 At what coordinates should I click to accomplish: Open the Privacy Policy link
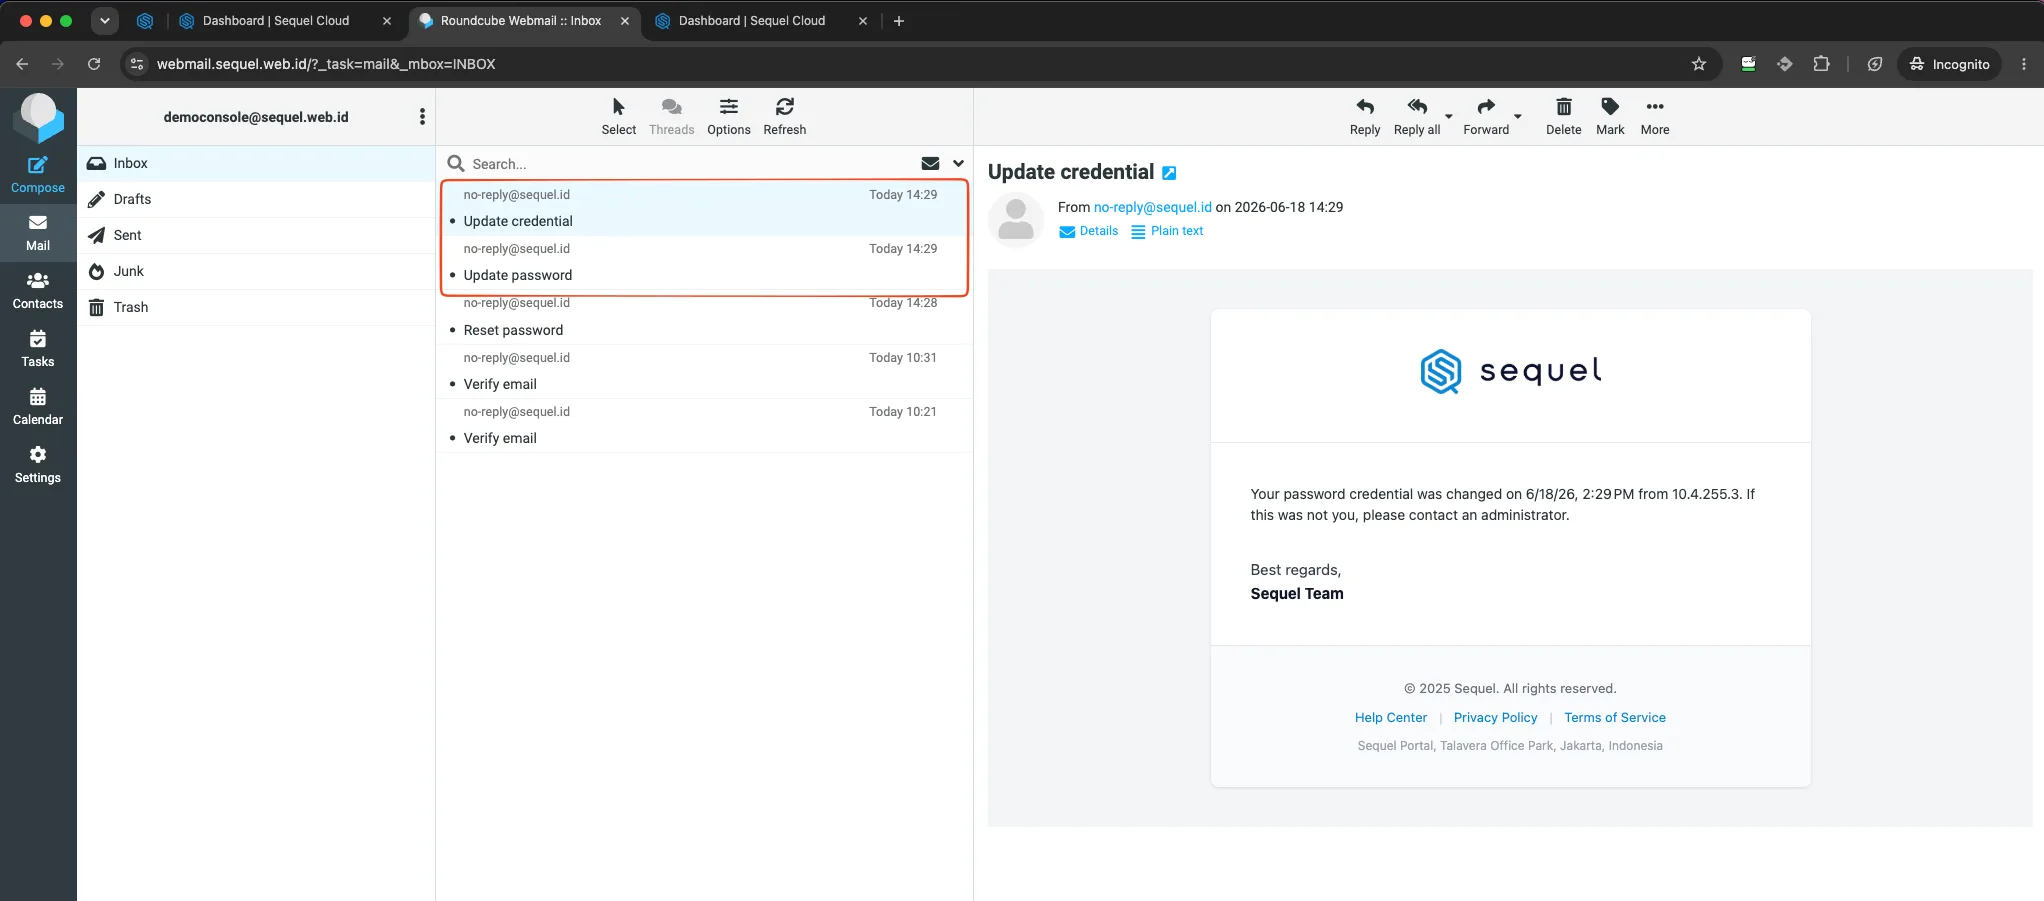(x=1495, y=718)
